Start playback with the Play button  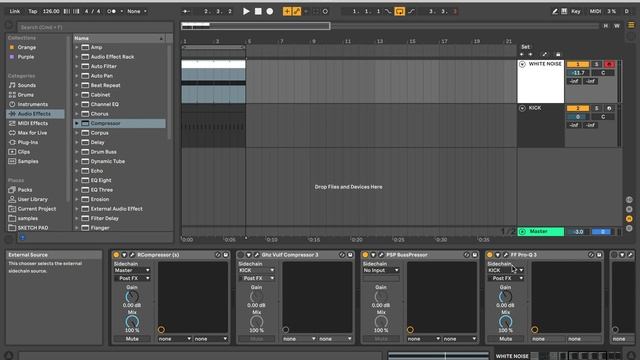tap(246, 11)
